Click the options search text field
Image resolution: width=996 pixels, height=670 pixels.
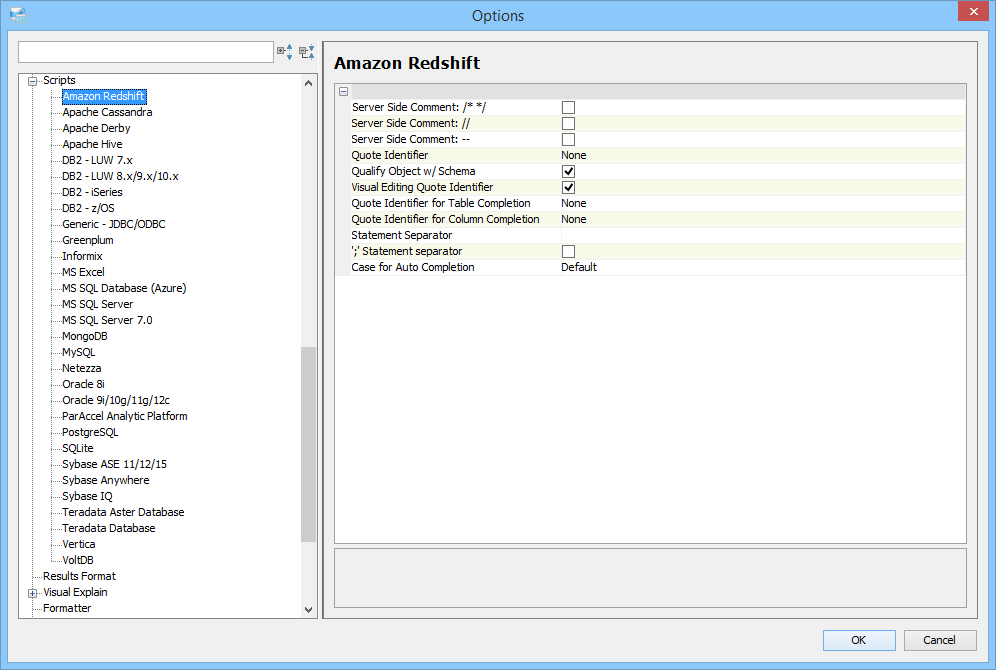point(145,52)
